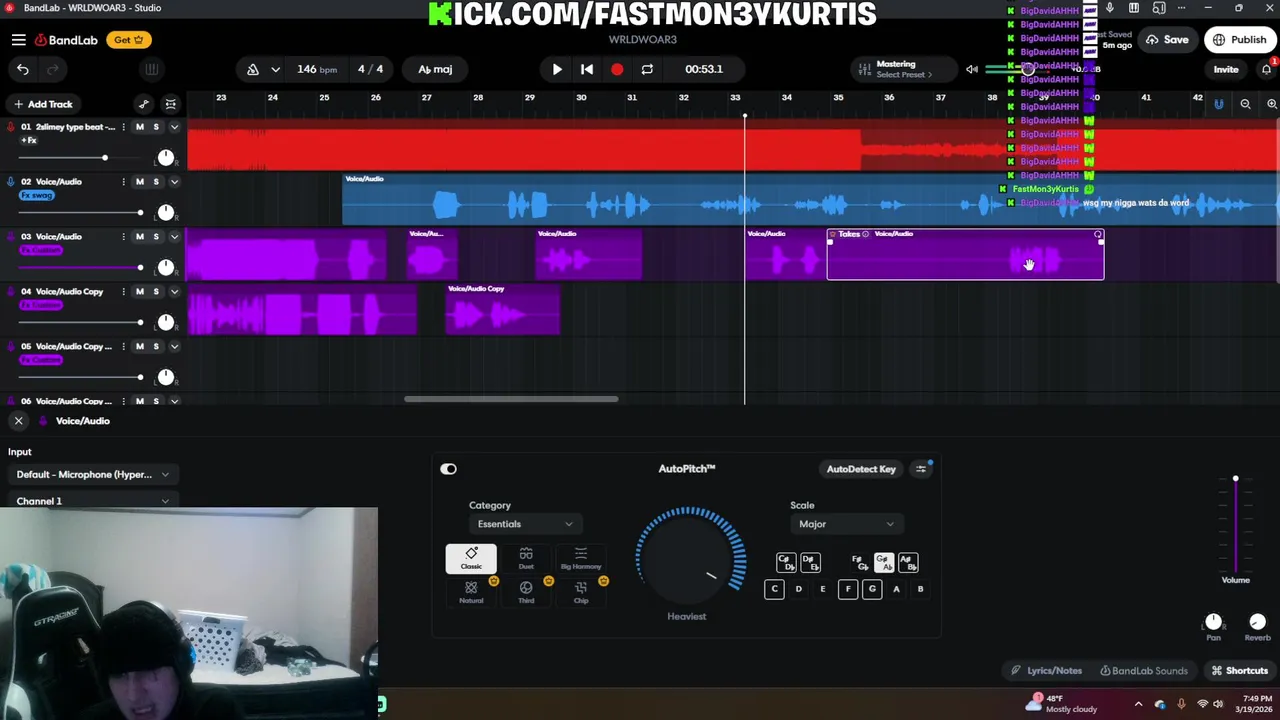Select the Natural AutoPitch preset
The image size is (1280, 720).
pos(471,593)
